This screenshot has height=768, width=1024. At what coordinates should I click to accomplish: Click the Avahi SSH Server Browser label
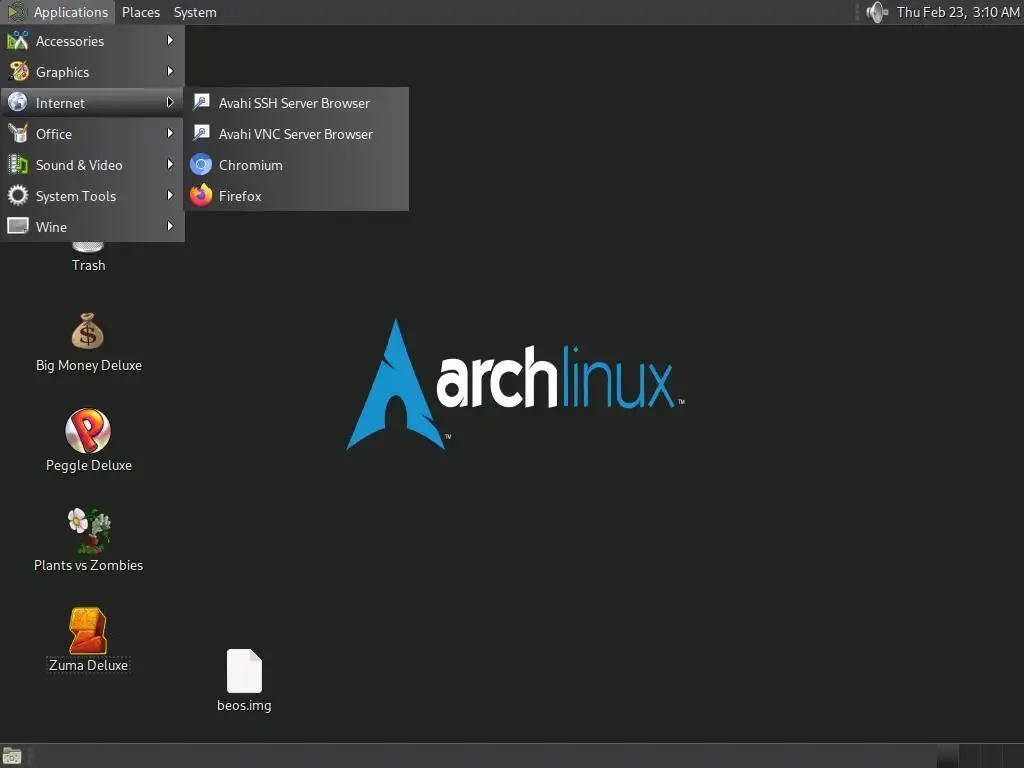point(295,103)
